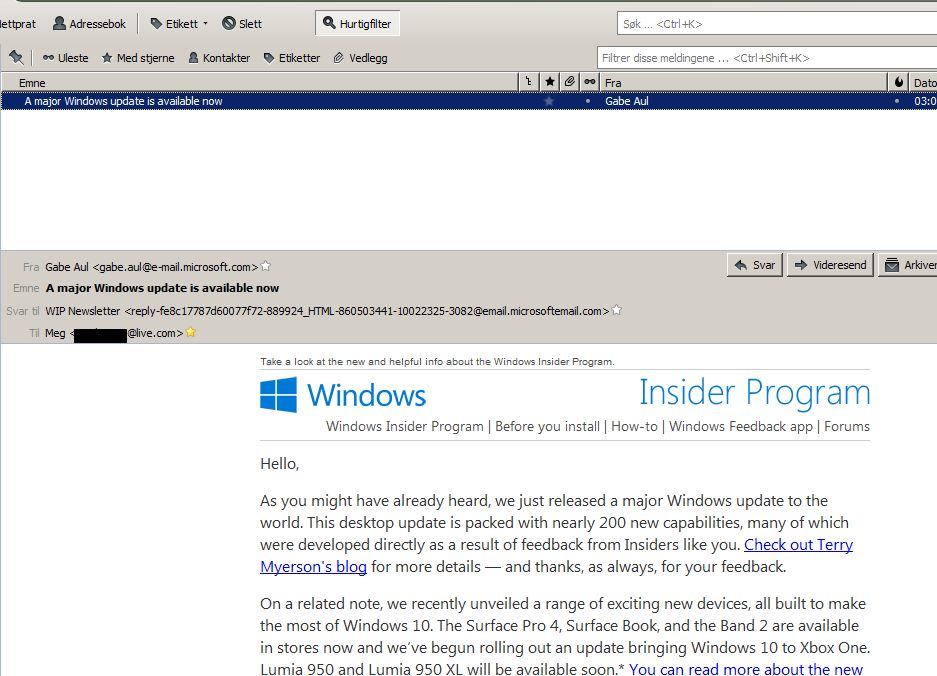Screen dimensions: 937x676
Task: Click the thread column header icon
Action: click(529, 82)
